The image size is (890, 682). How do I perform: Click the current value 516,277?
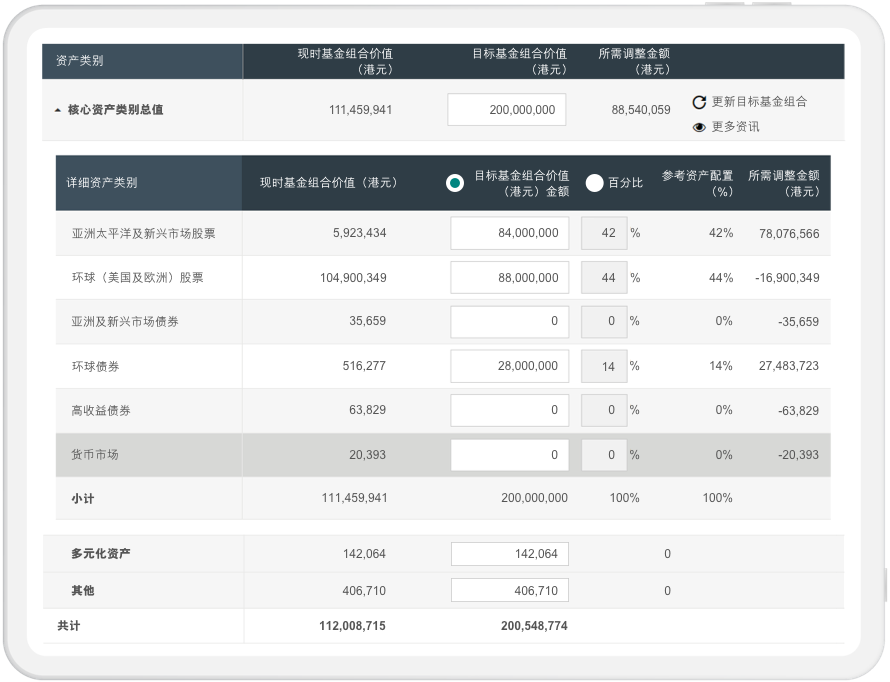pyautogui.click(x=364, y=366)
